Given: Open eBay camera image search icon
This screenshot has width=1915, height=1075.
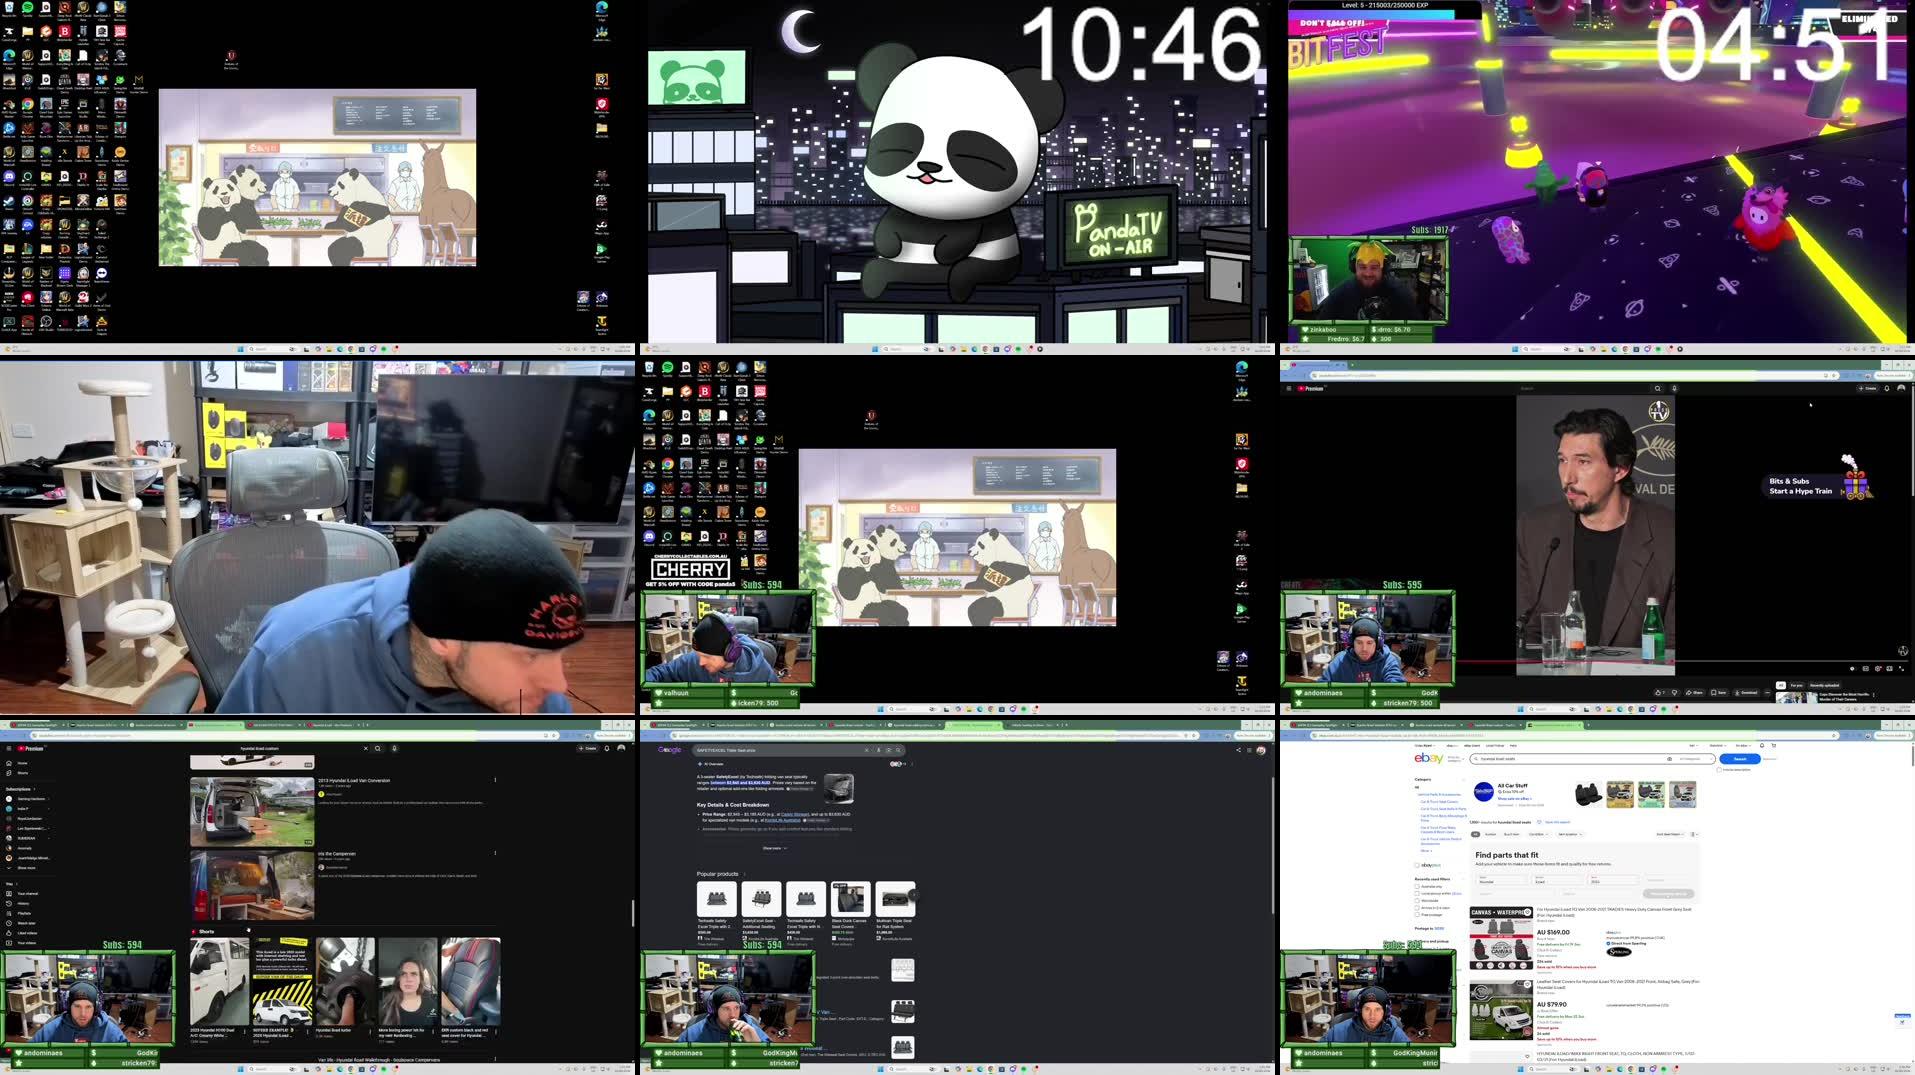Looking at the screenshot, I should (1669, 759).
